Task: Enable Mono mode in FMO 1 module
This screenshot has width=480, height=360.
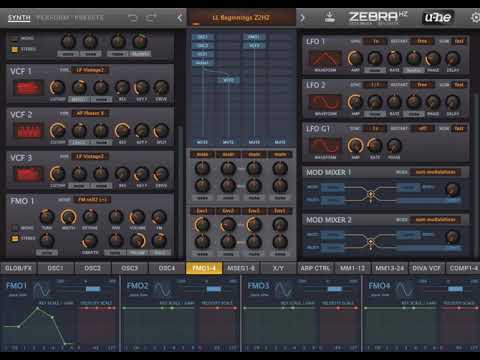Action: [x=15, y=228]
